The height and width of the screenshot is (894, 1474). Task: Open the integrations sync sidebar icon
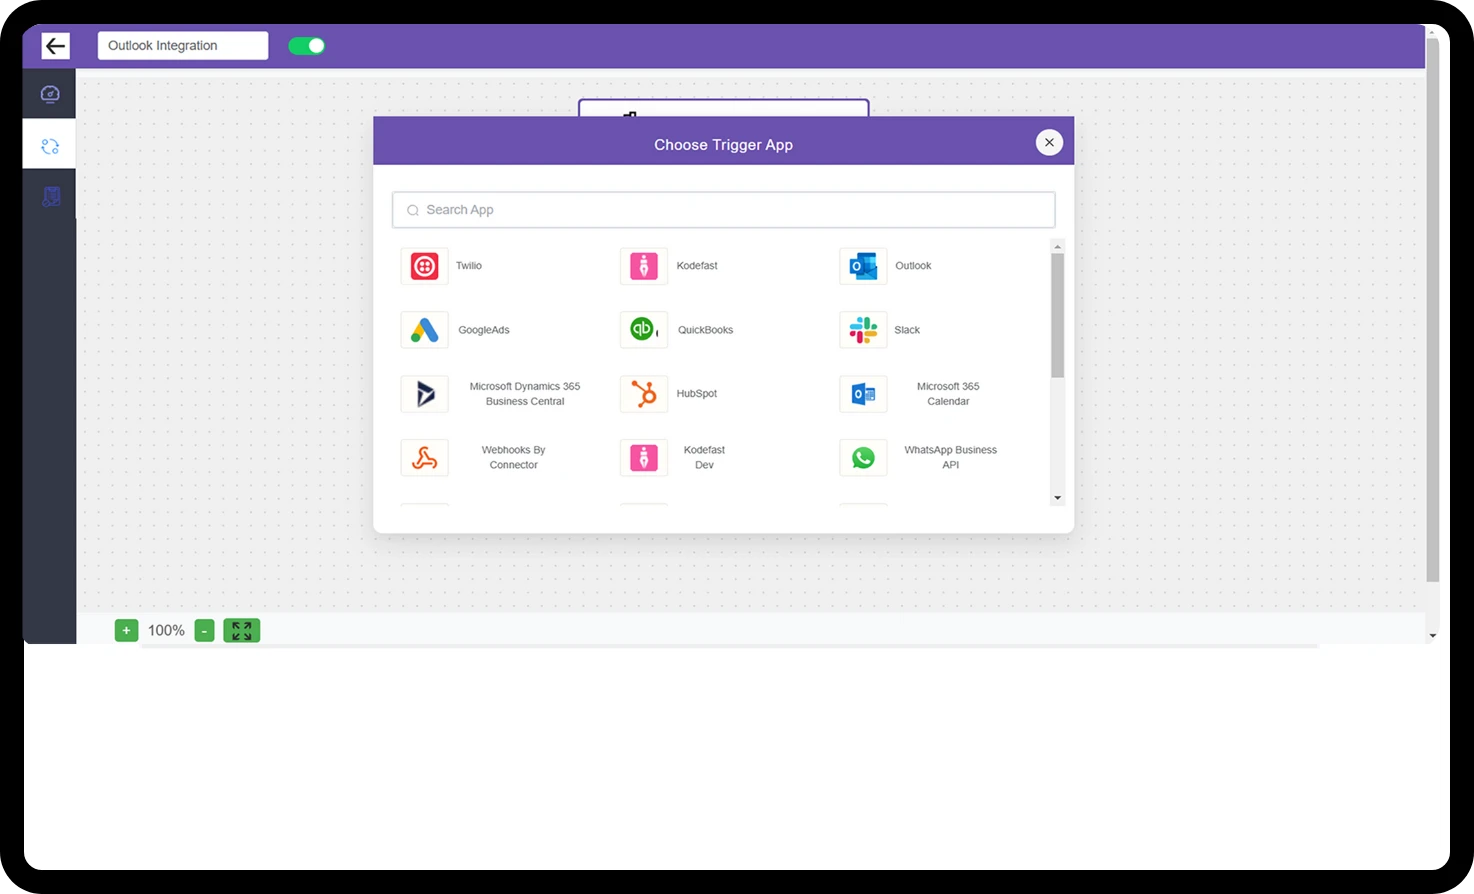(50, 146)
